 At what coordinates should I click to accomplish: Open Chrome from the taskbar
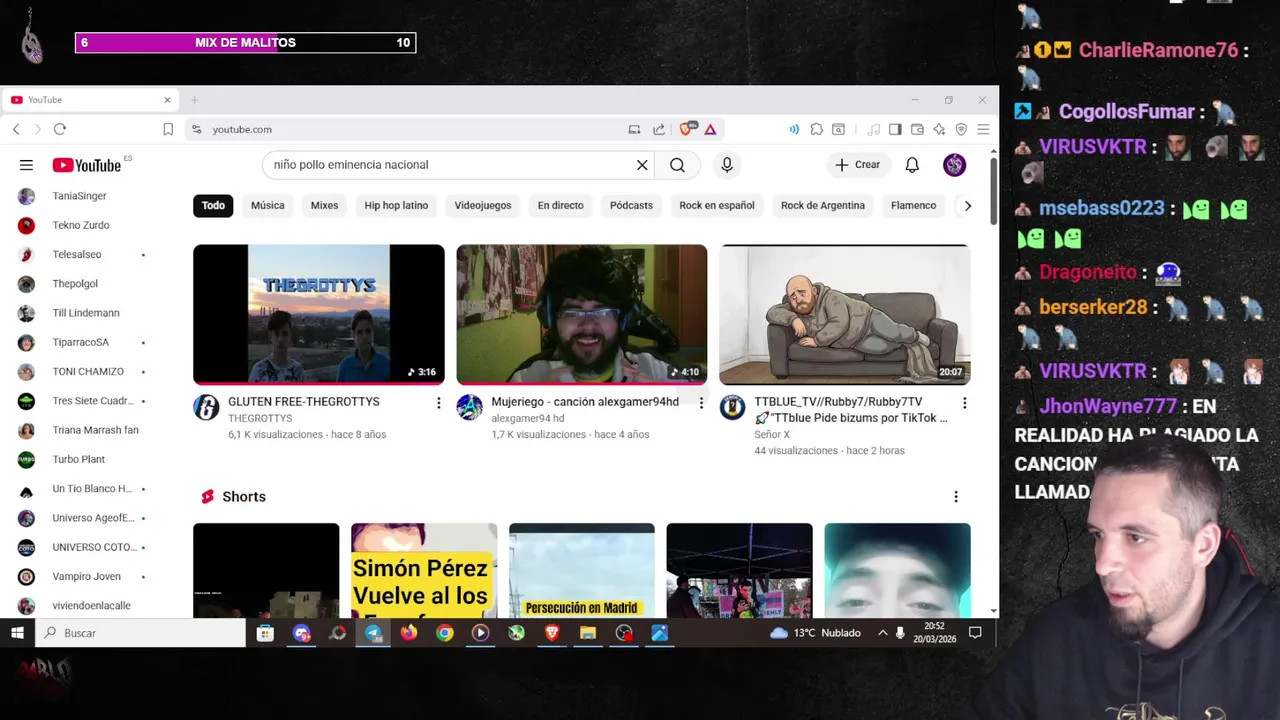click(x=444, y=633)
